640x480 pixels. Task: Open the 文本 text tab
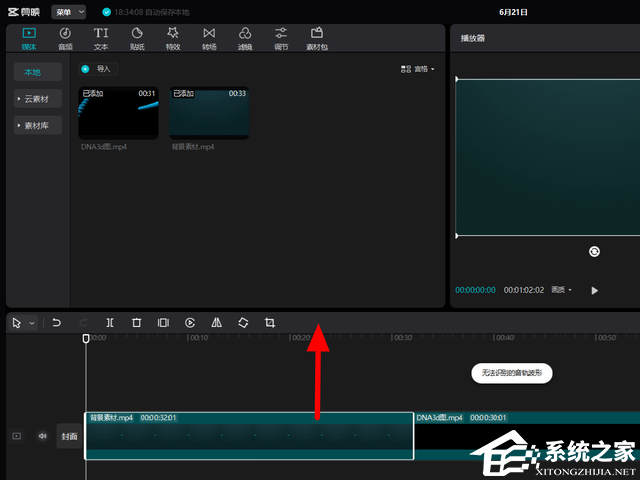(101, 39)
